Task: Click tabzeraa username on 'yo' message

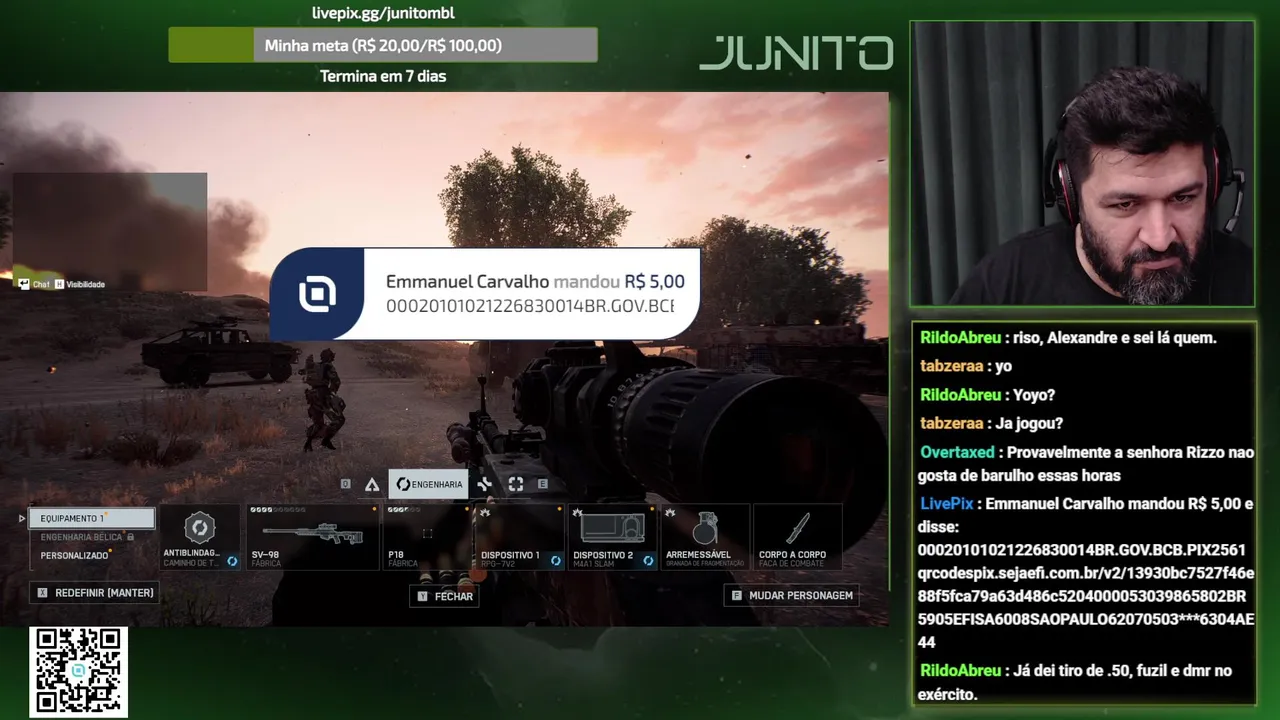Action: (x=951, y=366)
